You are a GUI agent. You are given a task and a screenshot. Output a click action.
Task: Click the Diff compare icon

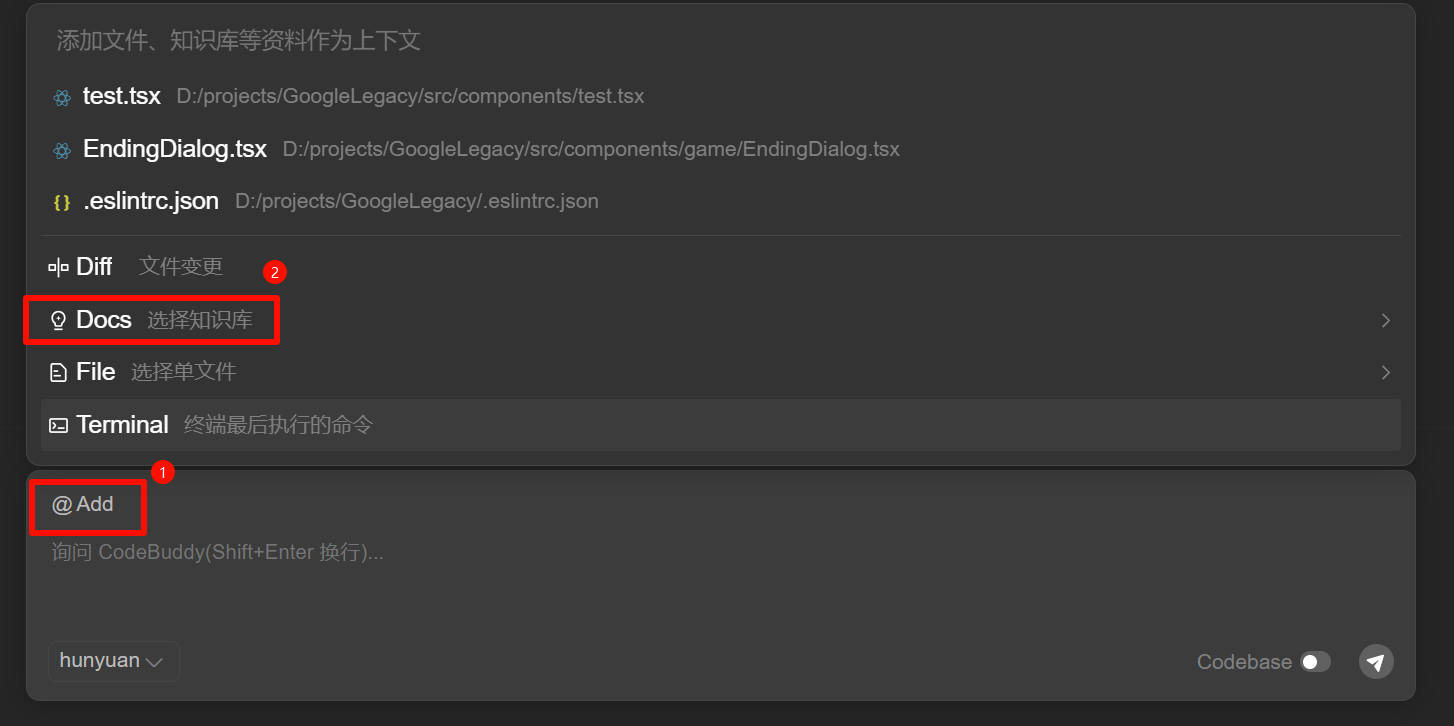point(59,267)
